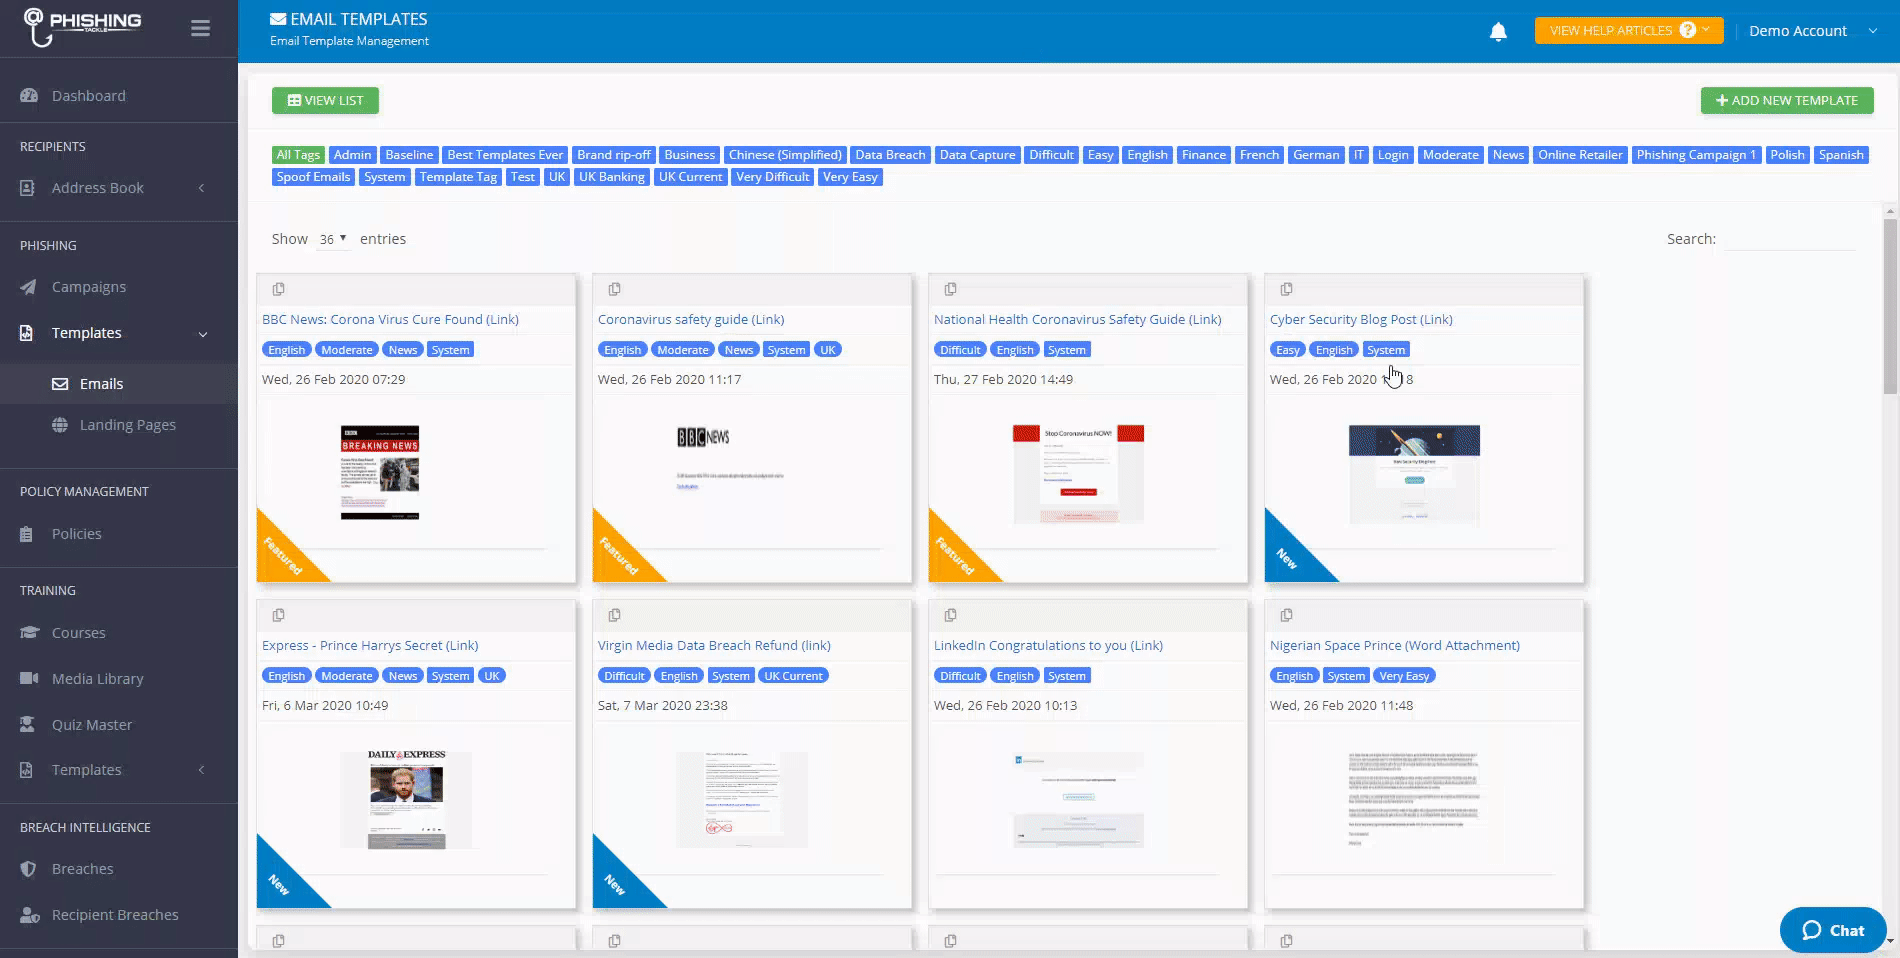
Task: Click the Search input field
Action: 1791,239
